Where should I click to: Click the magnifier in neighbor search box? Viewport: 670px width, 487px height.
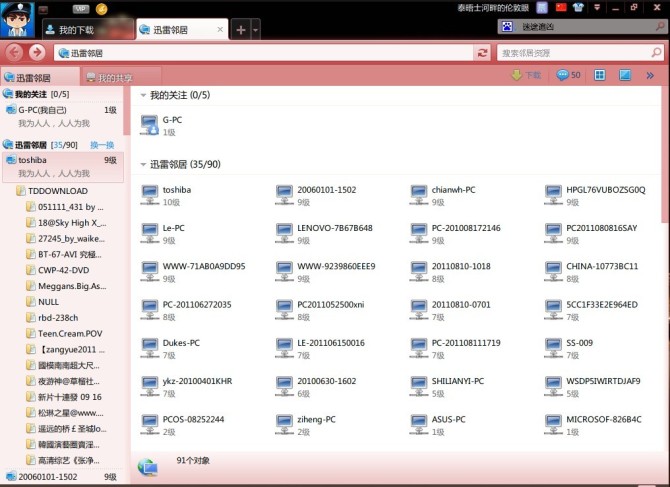click(656, 53)
